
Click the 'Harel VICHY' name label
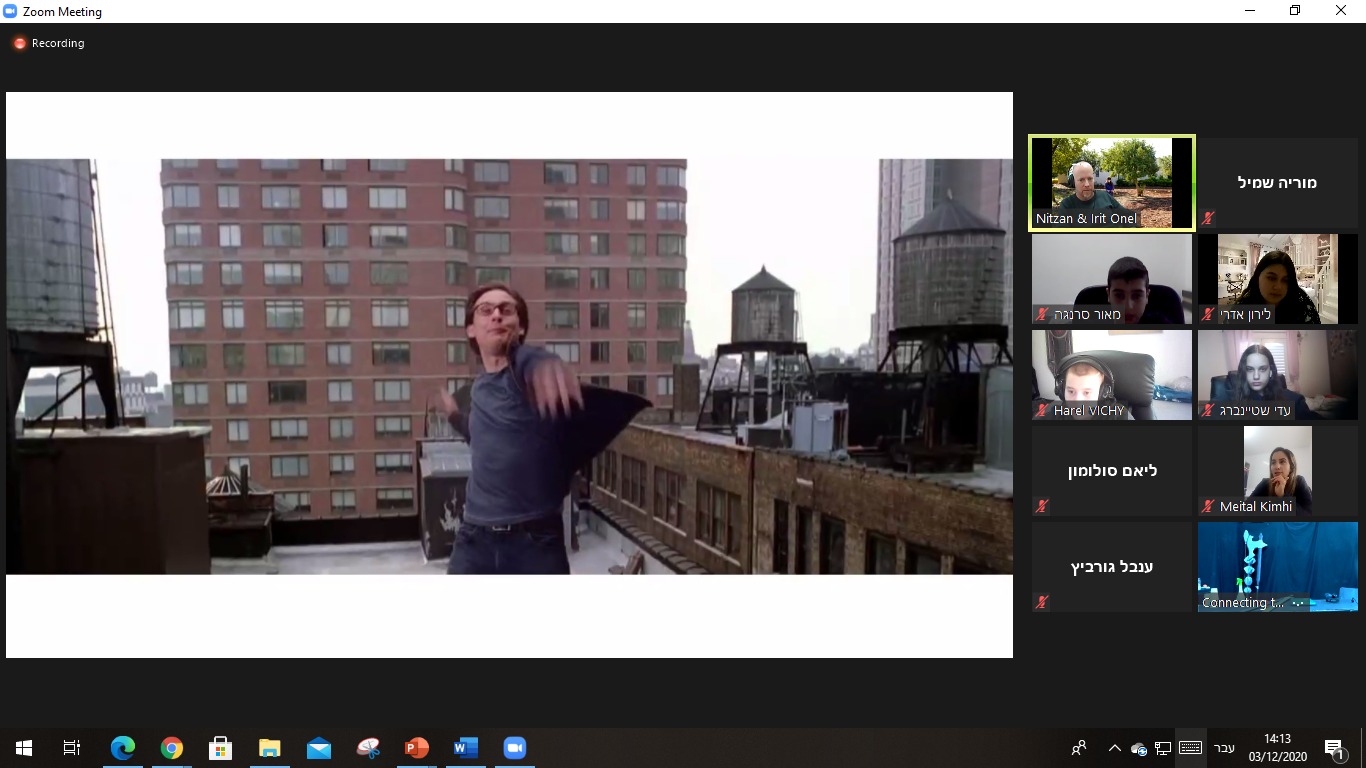point(1089,410)
